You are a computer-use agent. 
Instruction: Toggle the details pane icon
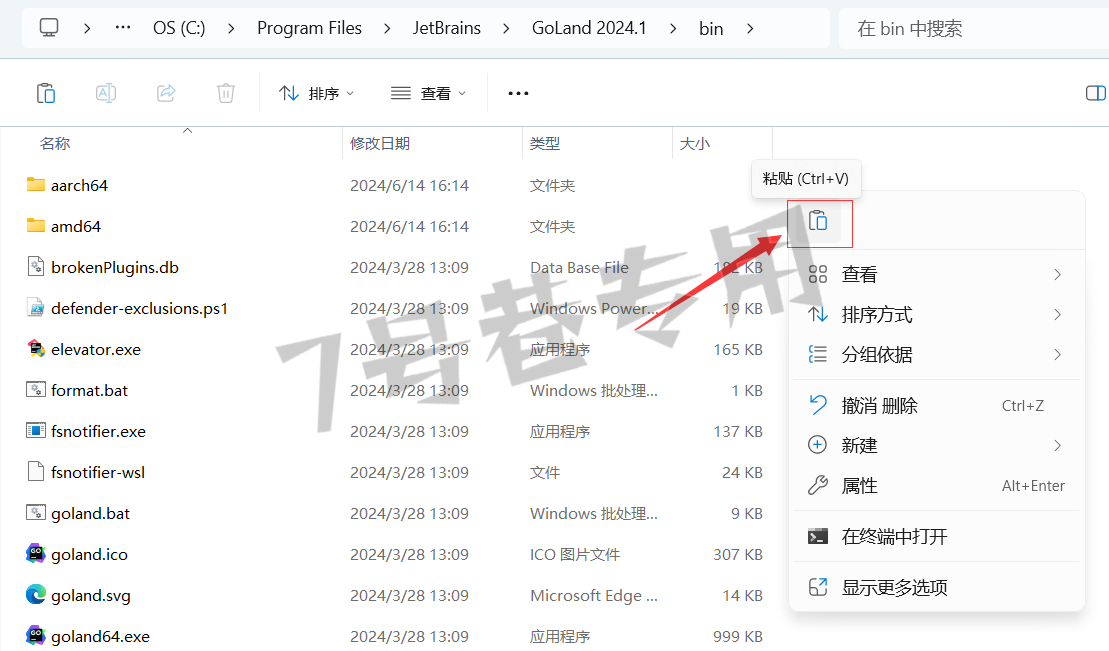pyautogui.click(x=1096, y=93)
